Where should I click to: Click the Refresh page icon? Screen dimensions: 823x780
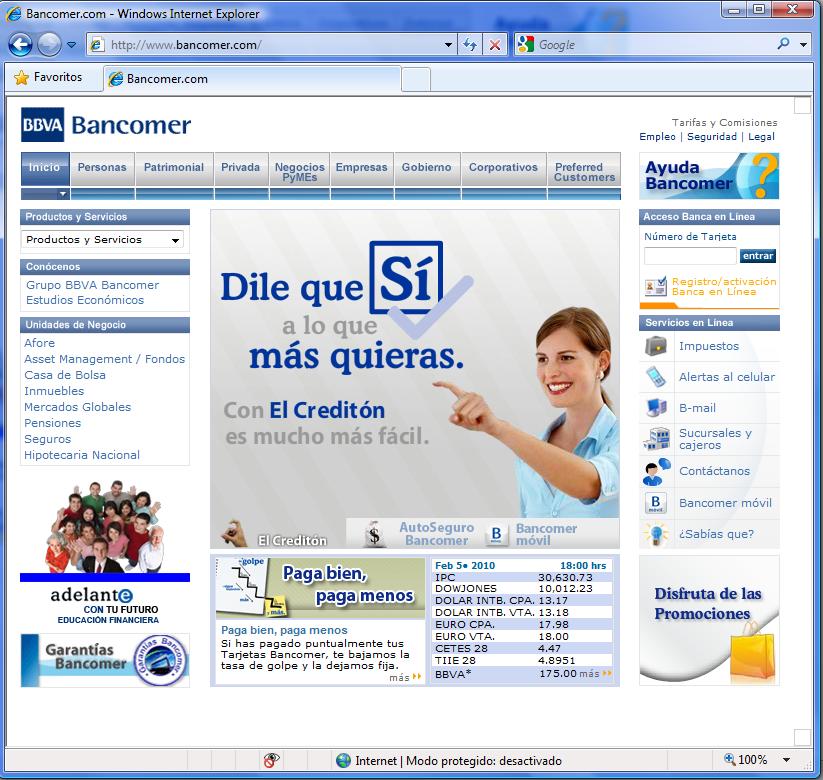(x=470, y=45)
